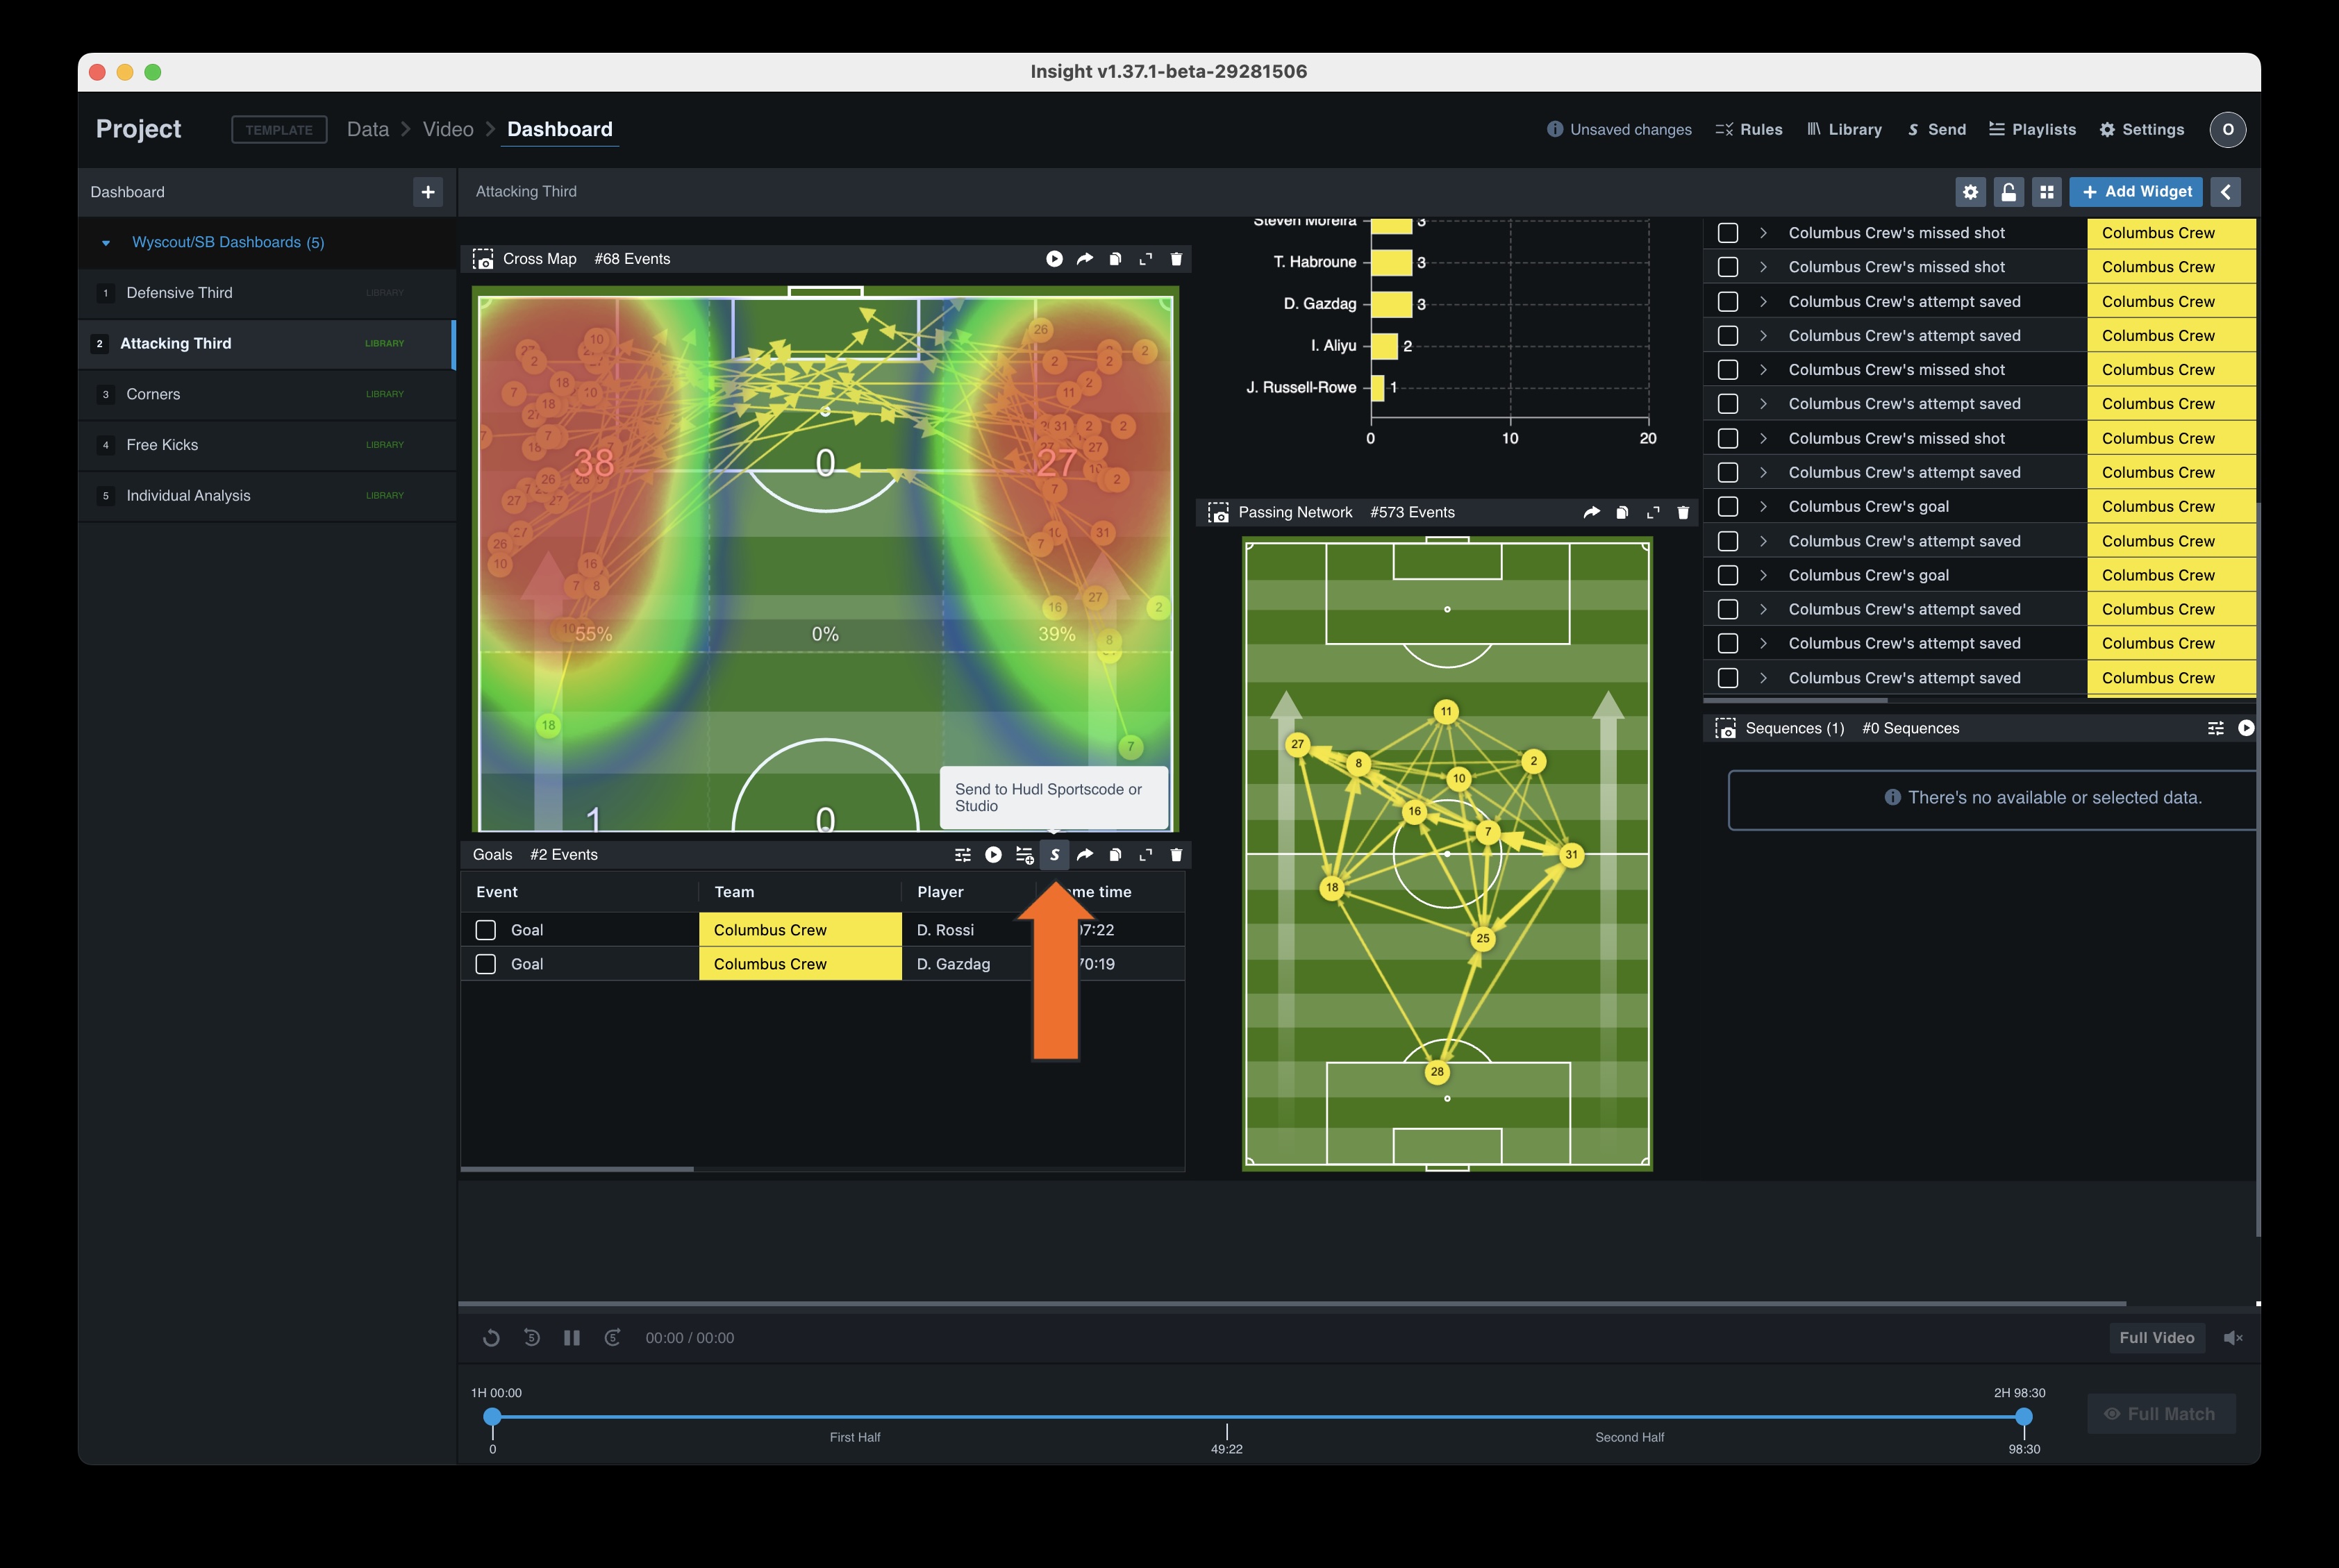The image size is (2339, 1568).
Task: Click the add-to-playlist icon in Goals widget
Action: point(1024,855)
